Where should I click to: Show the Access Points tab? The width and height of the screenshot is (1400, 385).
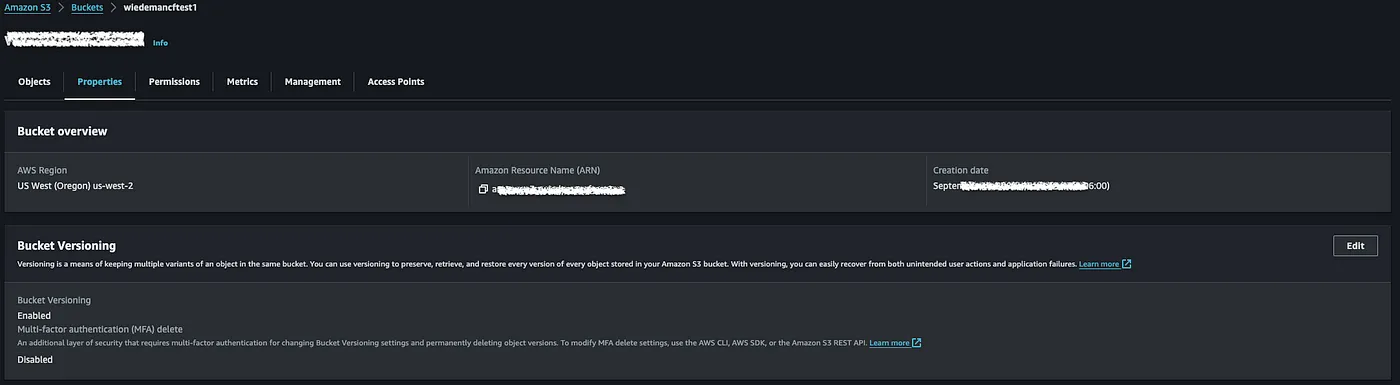pos(396,82)
